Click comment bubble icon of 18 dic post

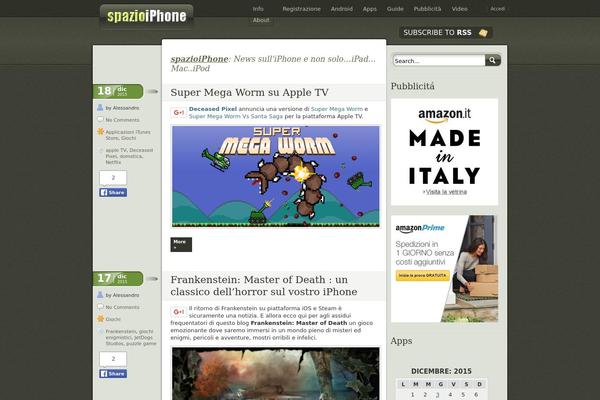(x=100, y=119)
